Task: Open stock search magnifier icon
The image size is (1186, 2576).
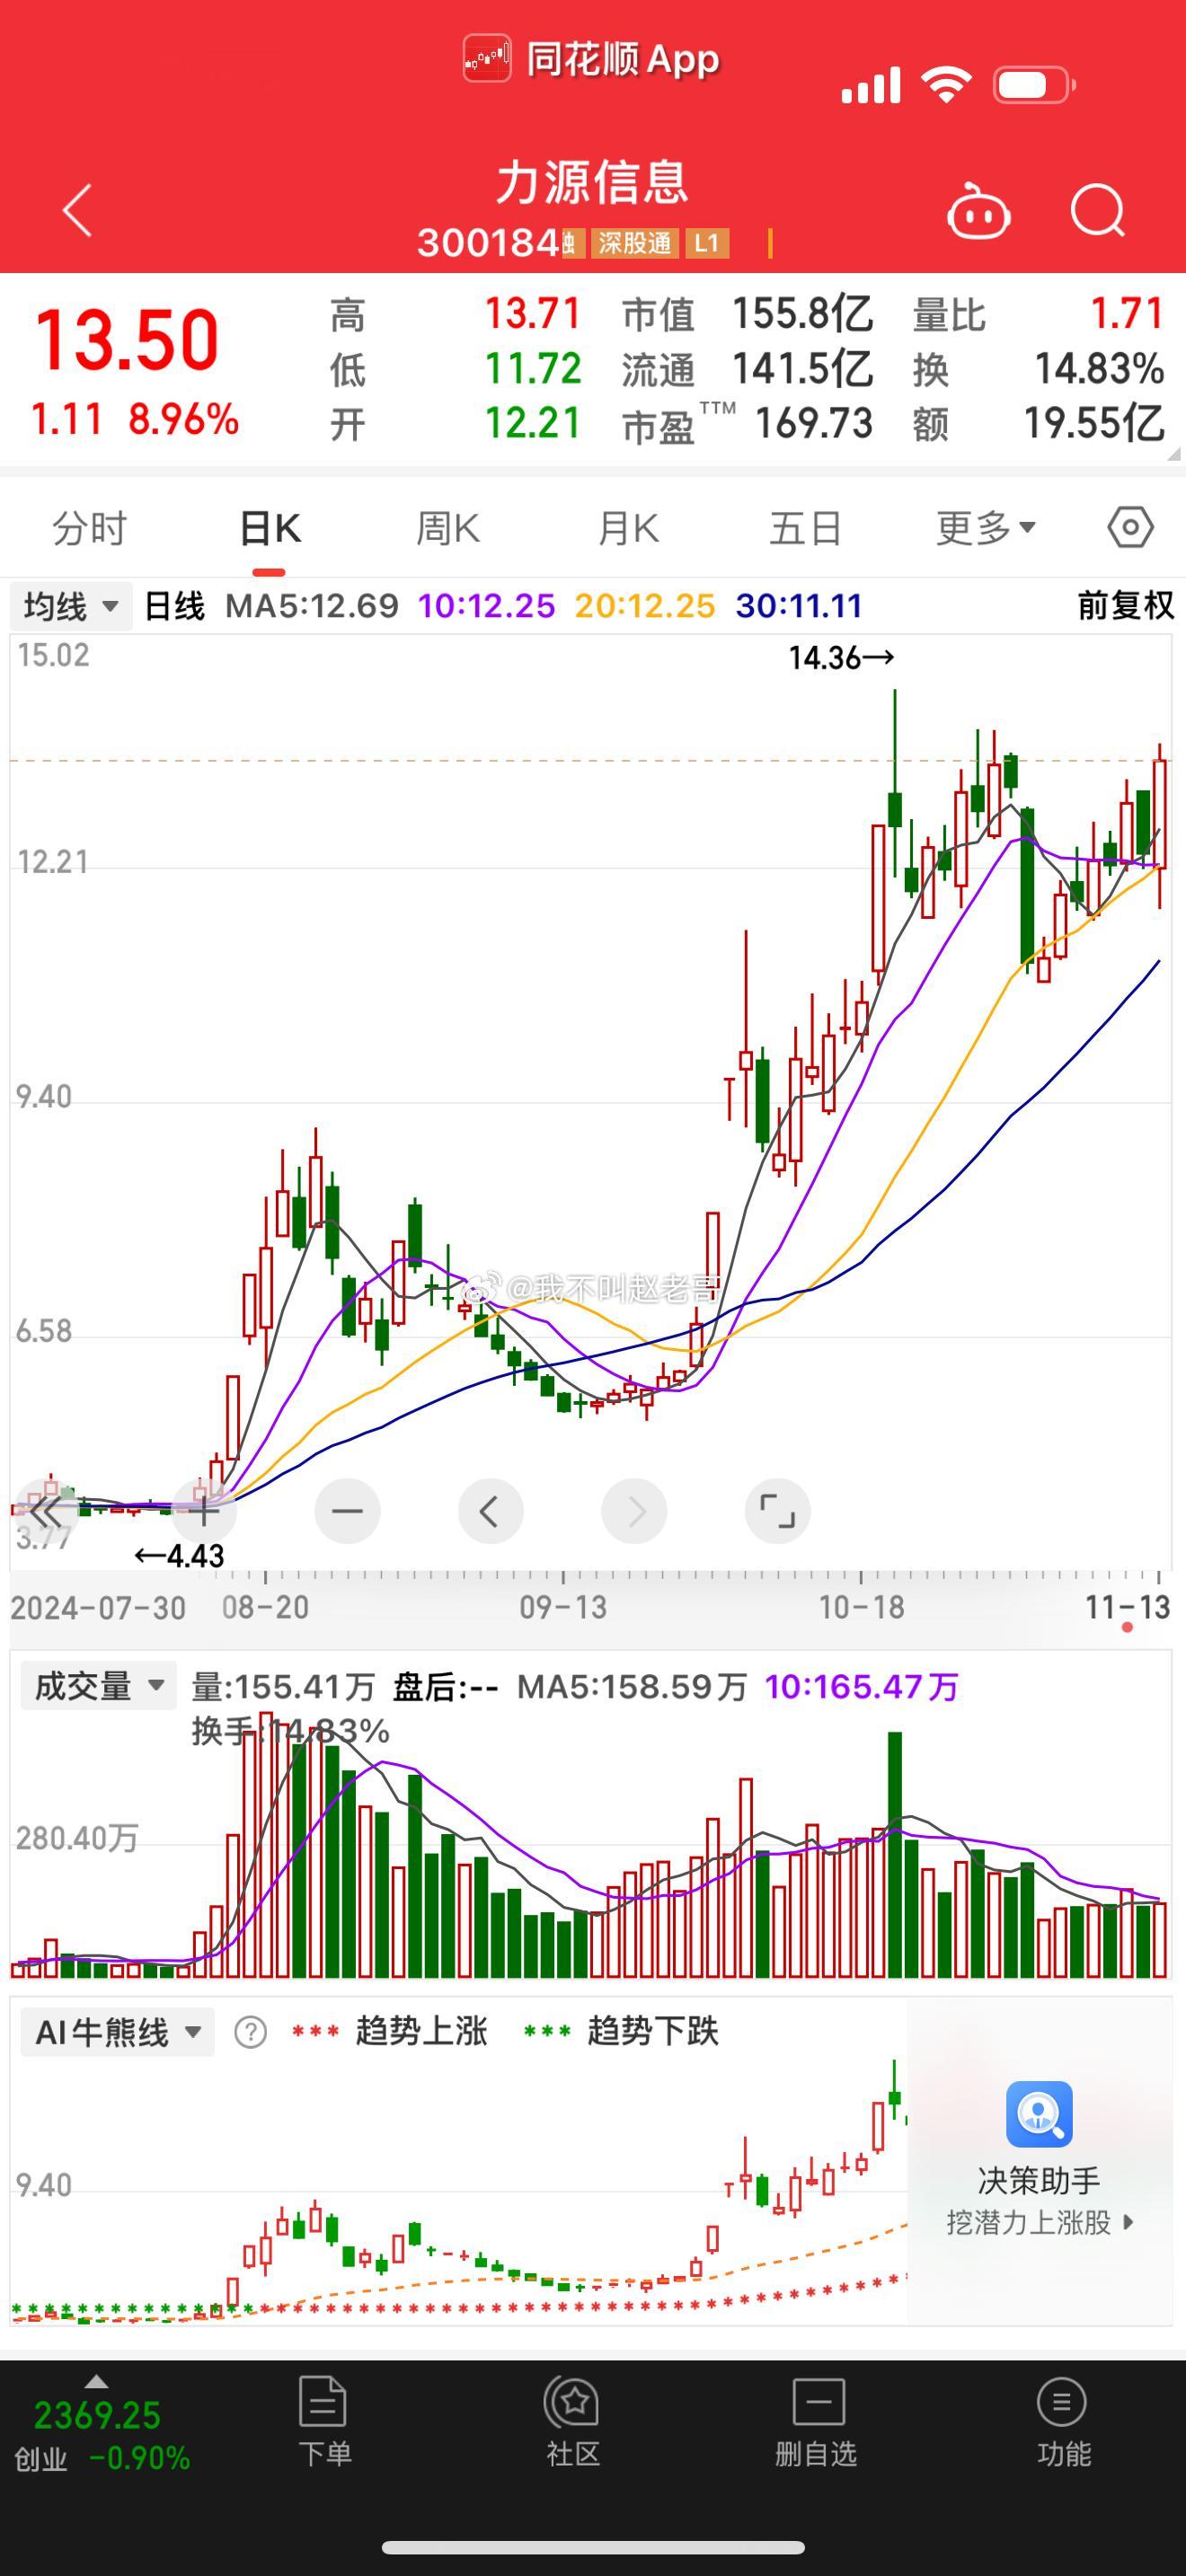Action: (x=1098, y=211)
